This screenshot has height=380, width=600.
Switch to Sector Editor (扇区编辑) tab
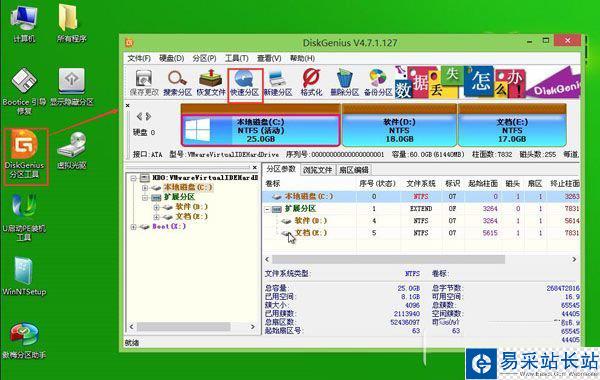coord(353,170)
